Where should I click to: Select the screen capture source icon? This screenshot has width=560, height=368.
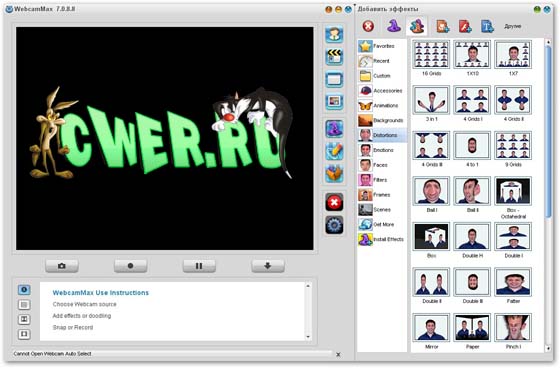(x=334, y=79)
